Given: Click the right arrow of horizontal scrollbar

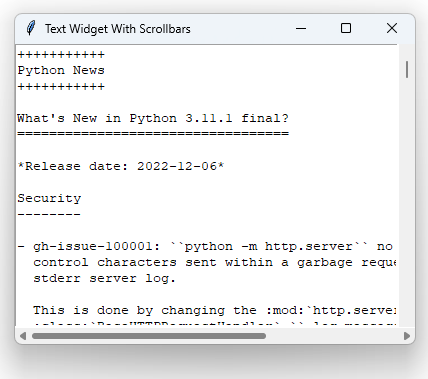Looking at the screenshot, I should tap(407, 336).
